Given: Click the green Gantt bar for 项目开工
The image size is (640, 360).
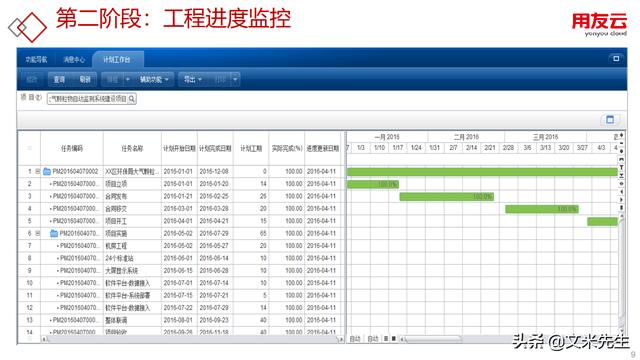Looking at the screenshot, I should 602,222.
